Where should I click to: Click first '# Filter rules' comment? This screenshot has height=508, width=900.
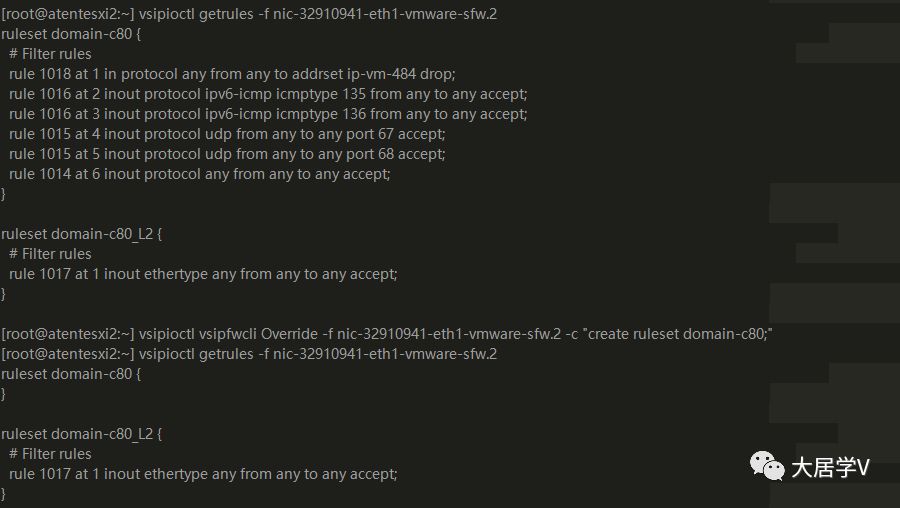click(x=51, y=54)
